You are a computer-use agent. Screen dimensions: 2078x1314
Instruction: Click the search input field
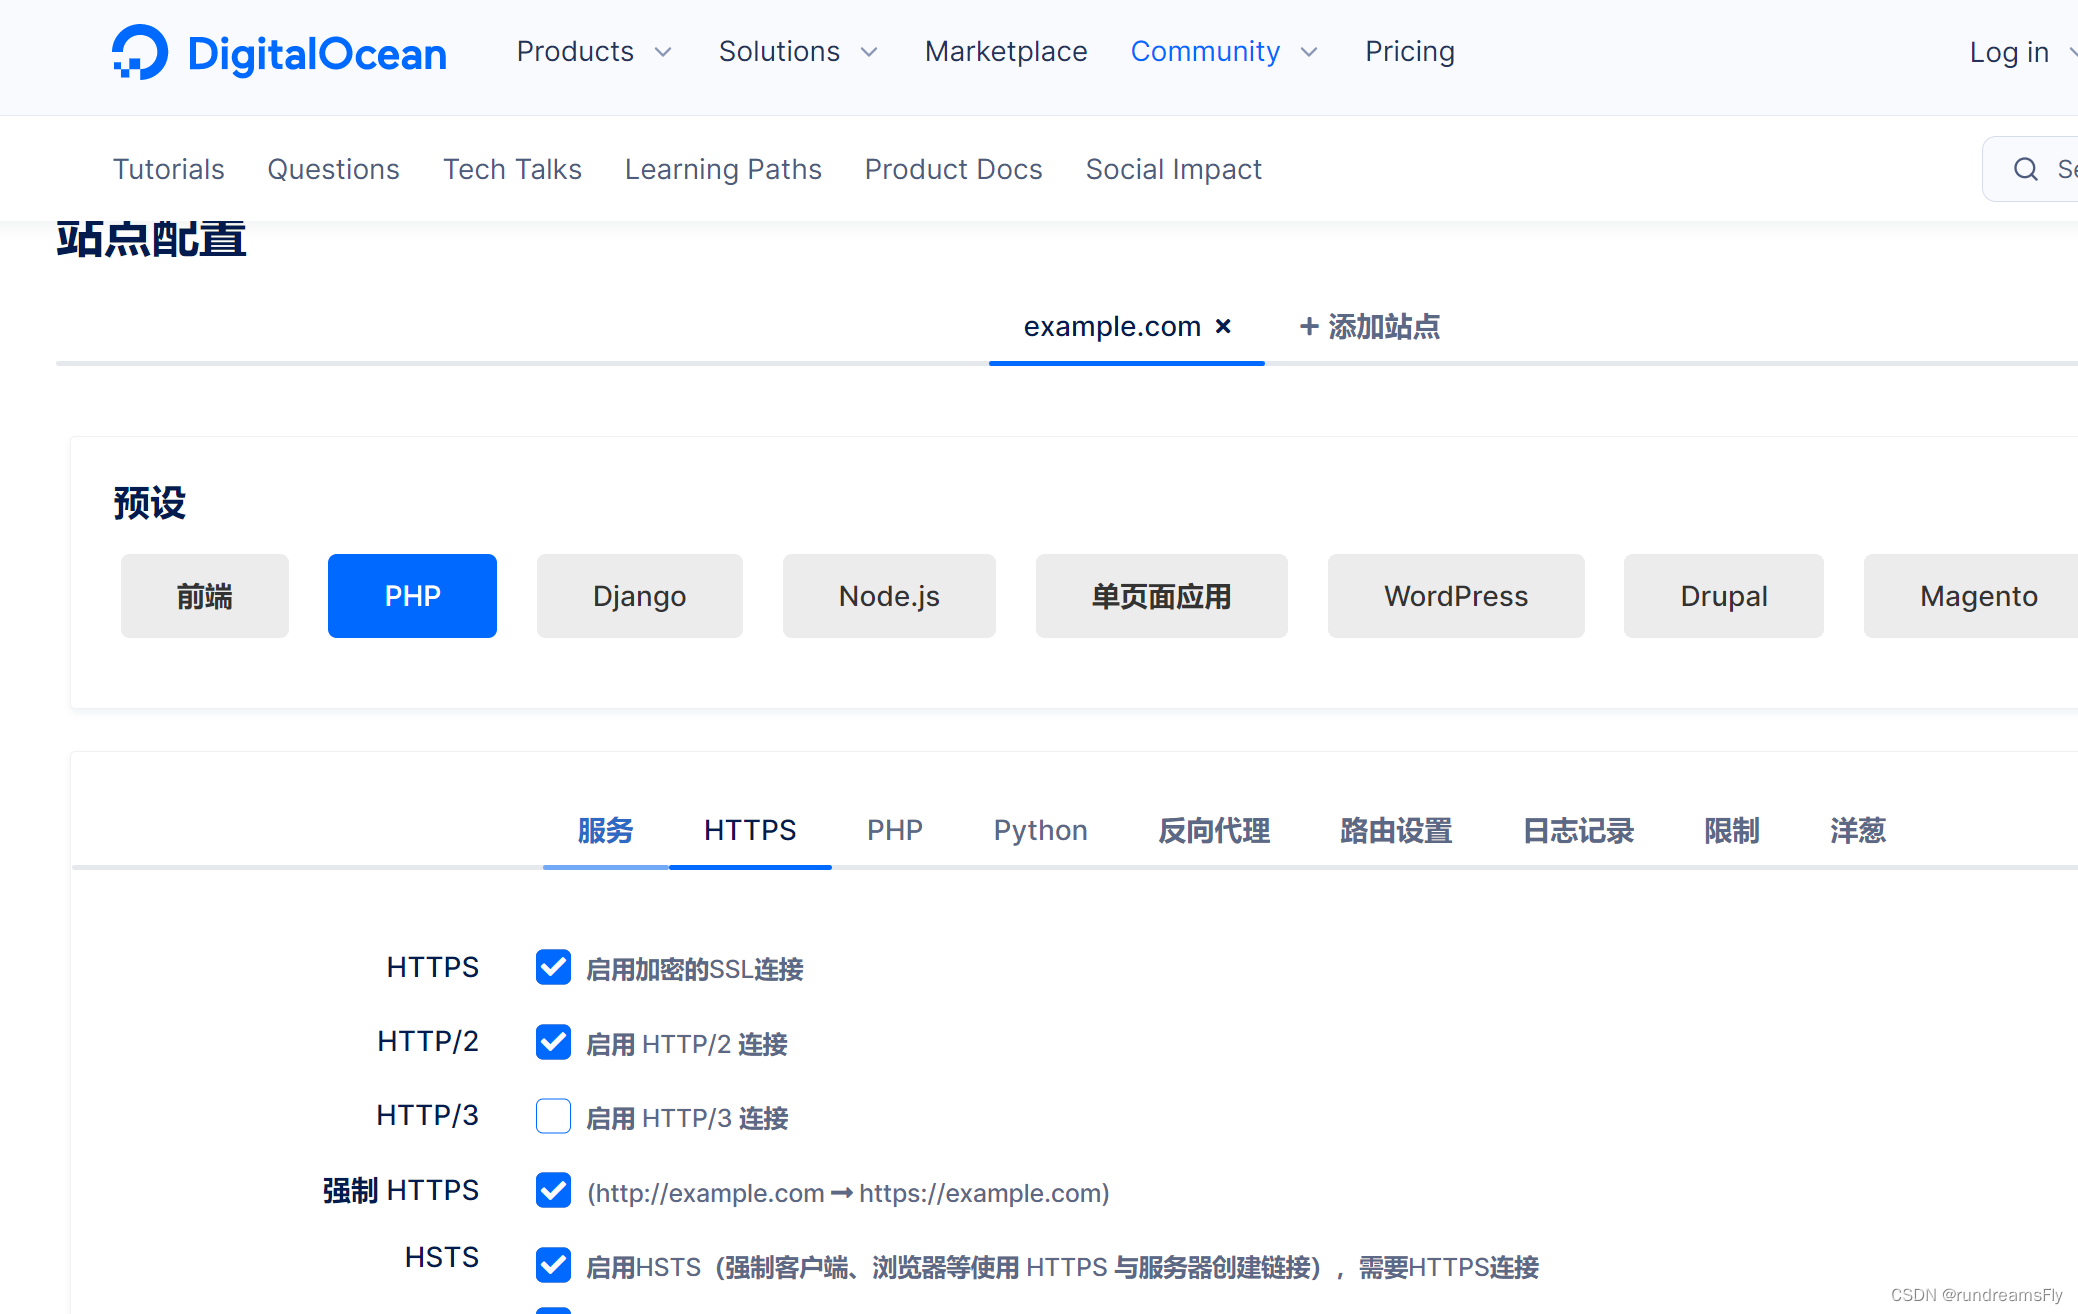tap(2030, 169)
